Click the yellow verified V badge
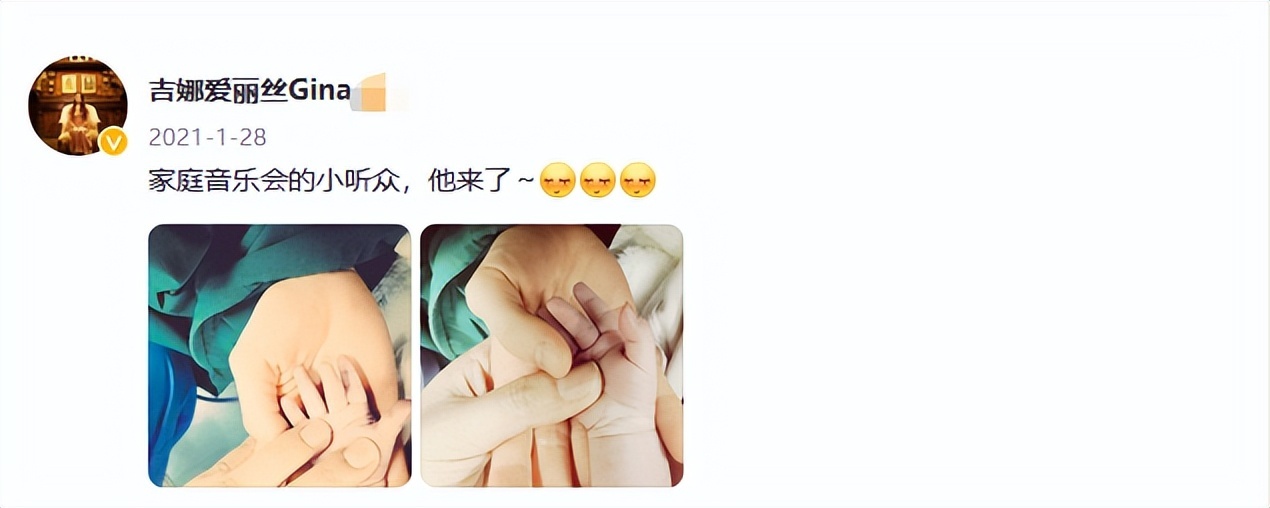1270x508 pixels. pos(113,141)
